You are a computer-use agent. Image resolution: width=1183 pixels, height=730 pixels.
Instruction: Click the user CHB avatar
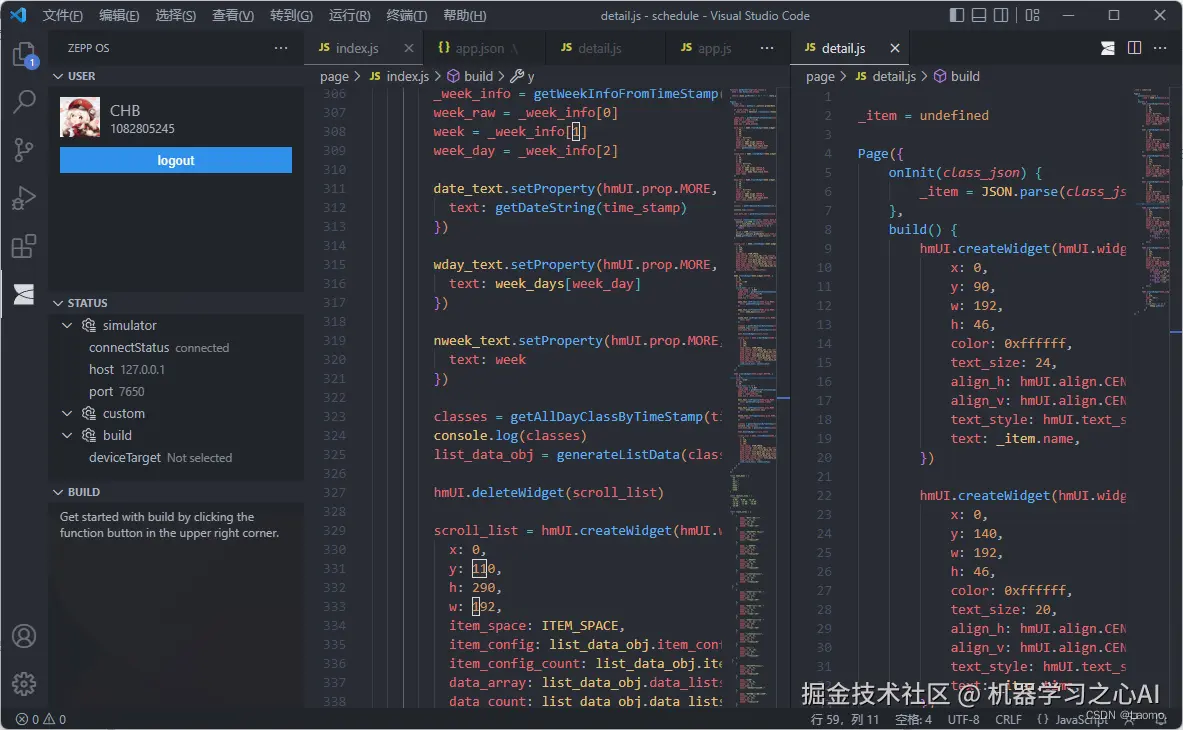[x=80, y=117]
